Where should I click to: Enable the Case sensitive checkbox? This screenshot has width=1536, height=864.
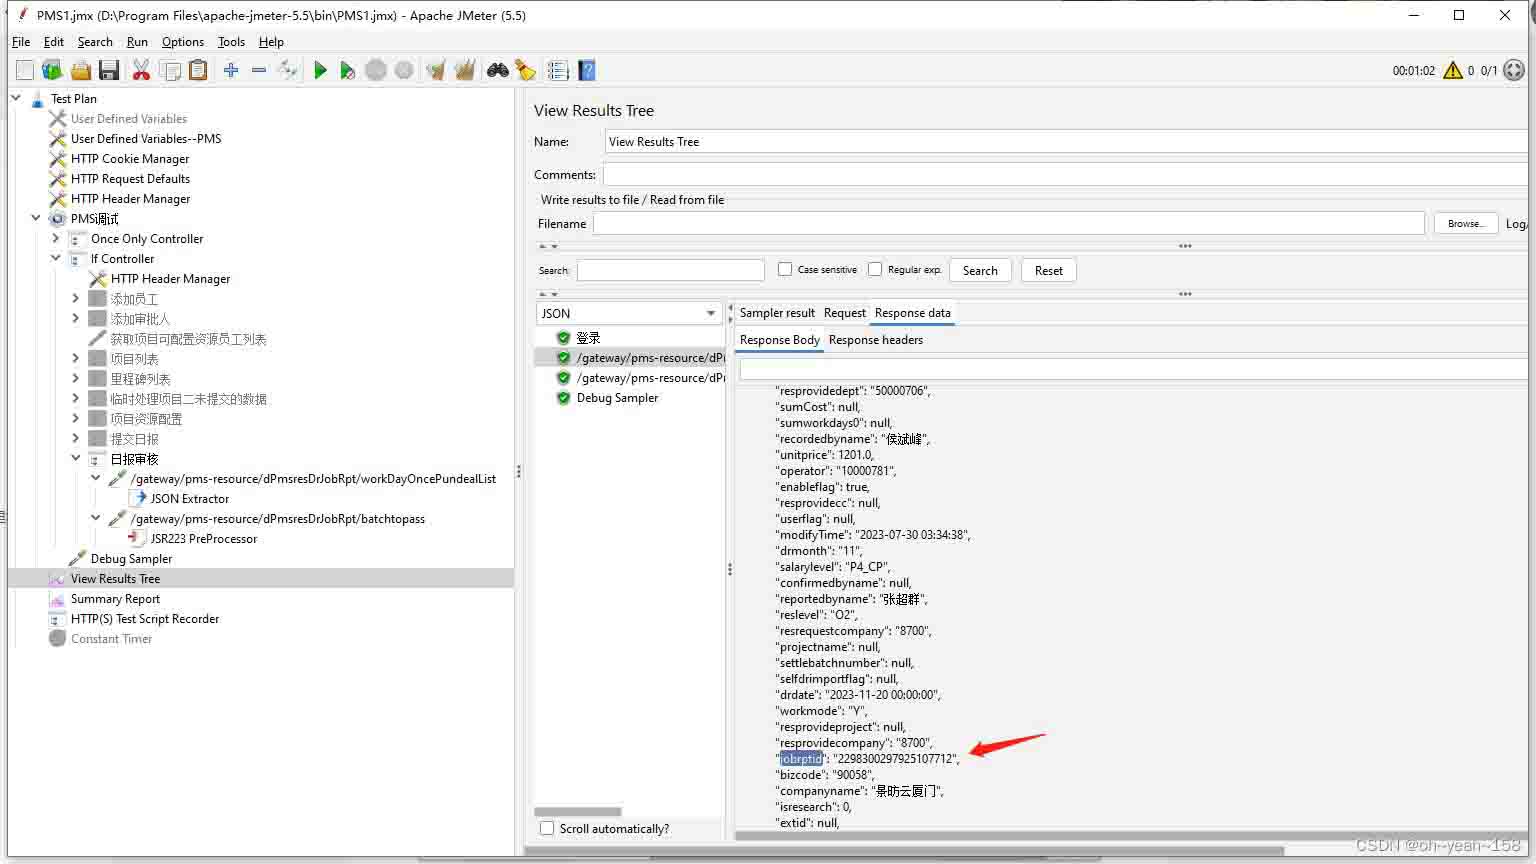tap(785, 269)
